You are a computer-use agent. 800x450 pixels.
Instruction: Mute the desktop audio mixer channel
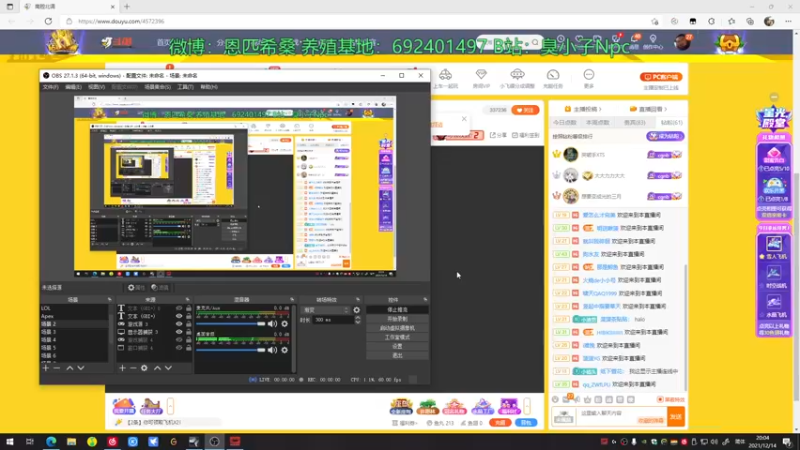[272, 350]
